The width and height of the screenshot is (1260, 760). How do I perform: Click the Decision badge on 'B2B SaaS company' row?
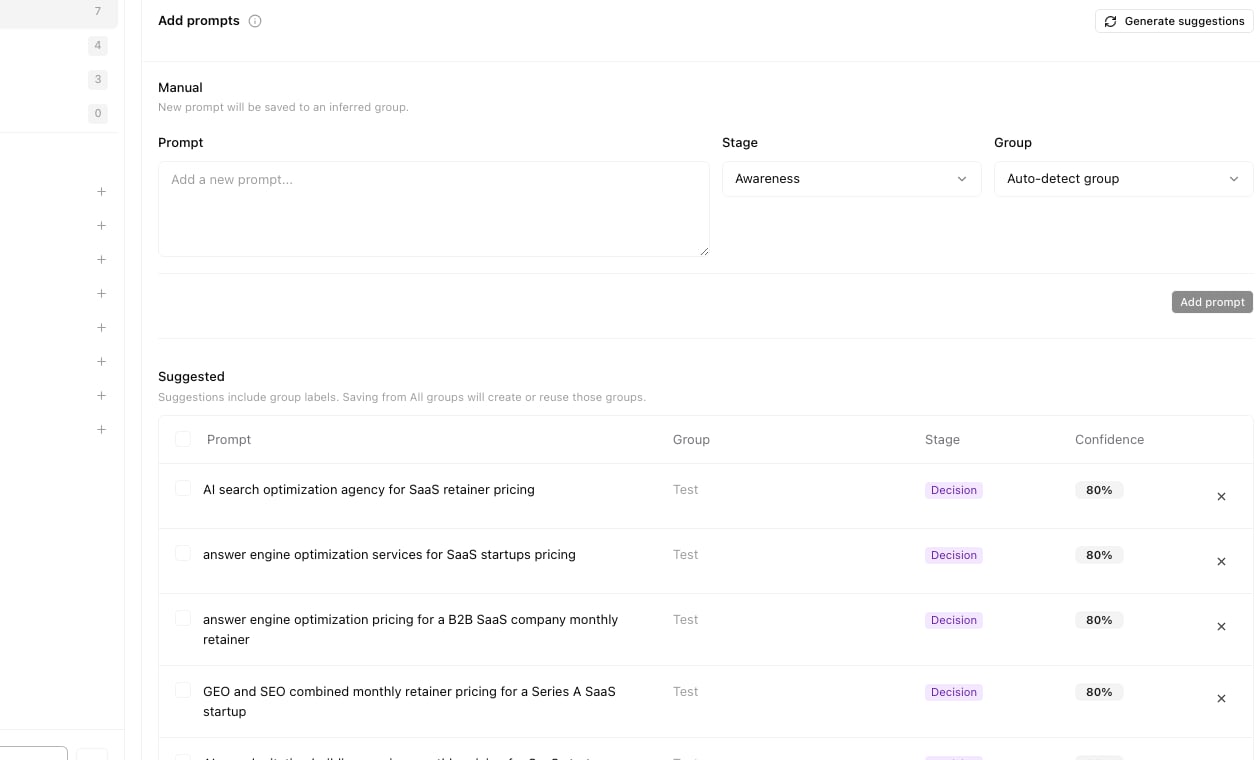click(954, 620)
